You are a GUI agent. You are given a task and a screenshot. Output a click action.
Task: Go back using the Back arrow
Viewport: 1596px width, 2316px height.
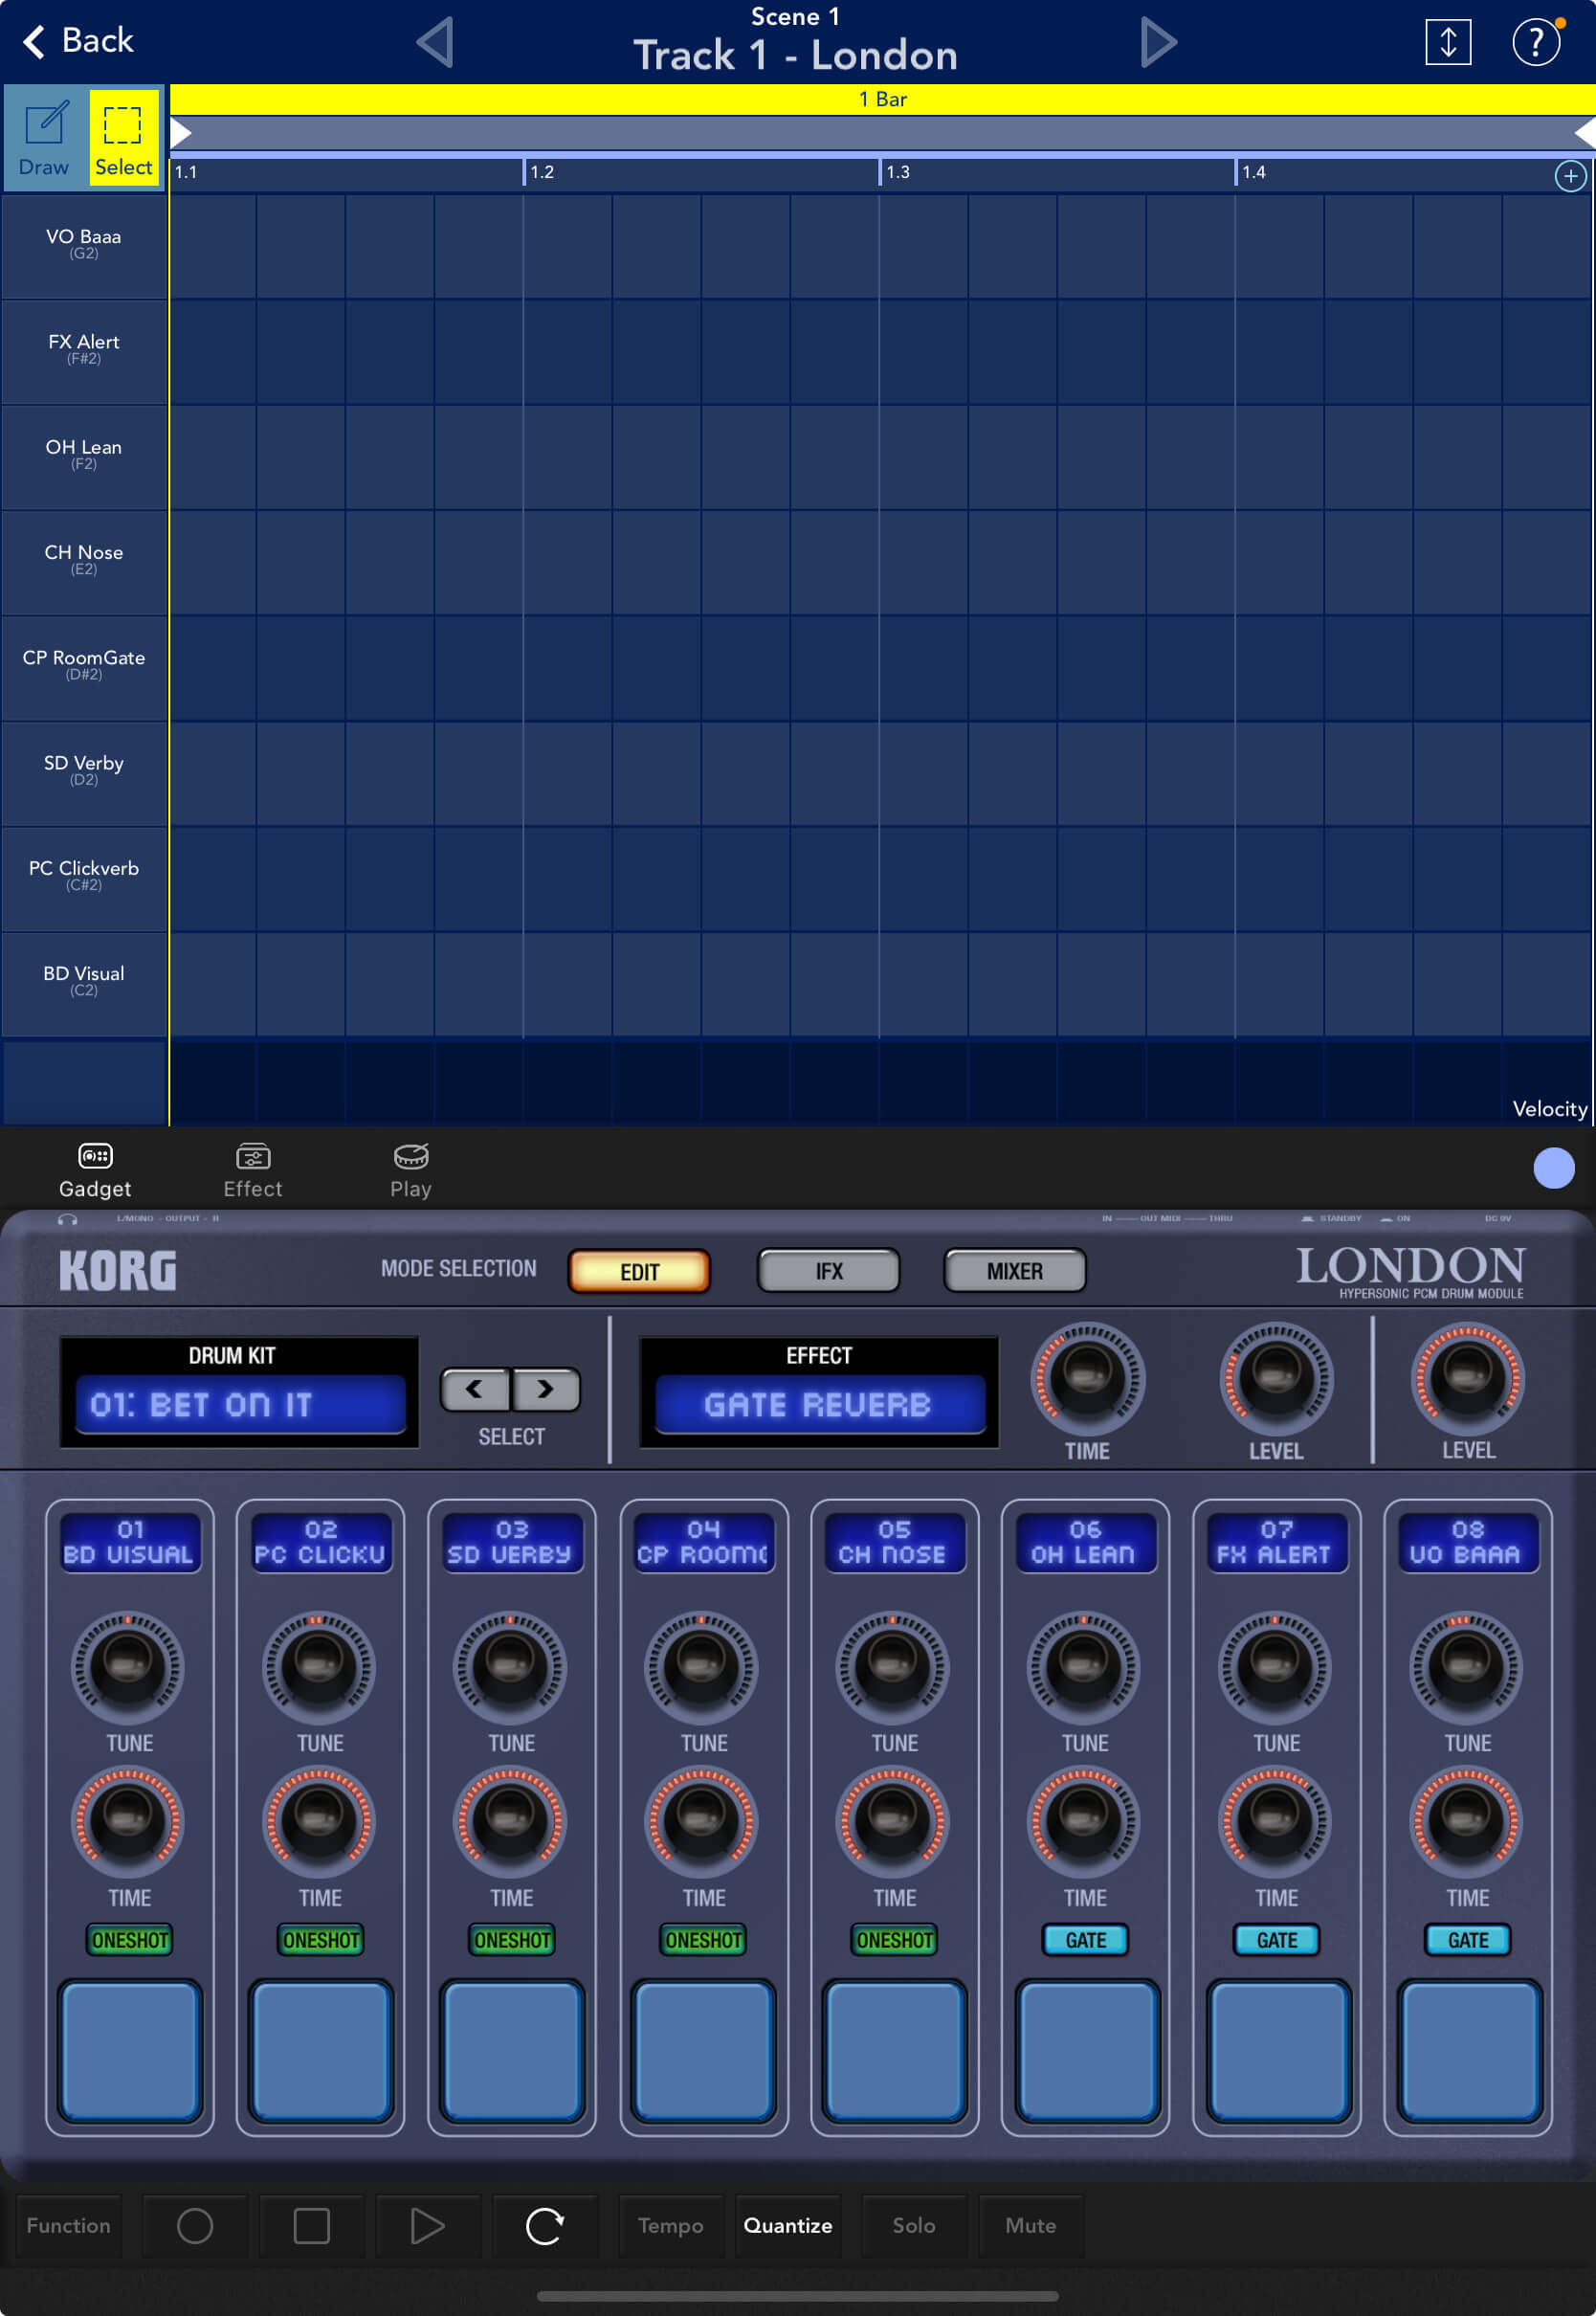coord(77,41)
